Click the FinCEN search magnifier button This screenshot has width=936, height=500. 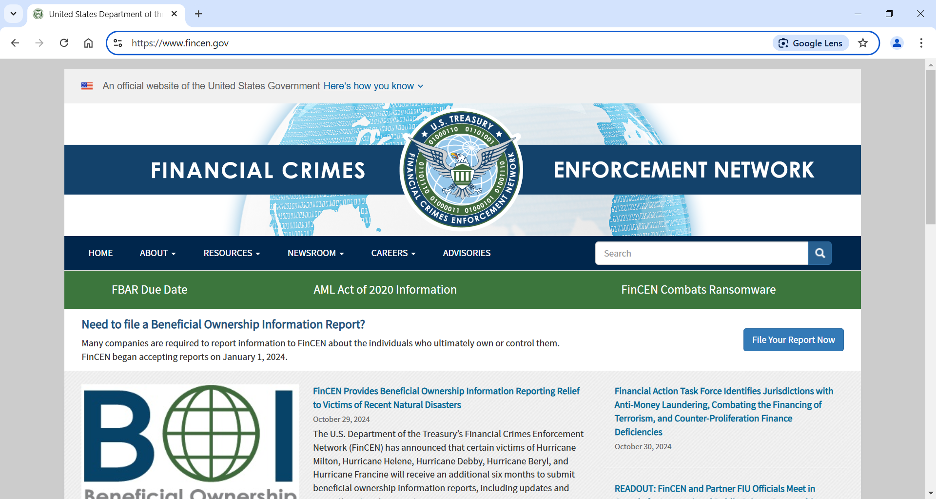coord(820,254)
